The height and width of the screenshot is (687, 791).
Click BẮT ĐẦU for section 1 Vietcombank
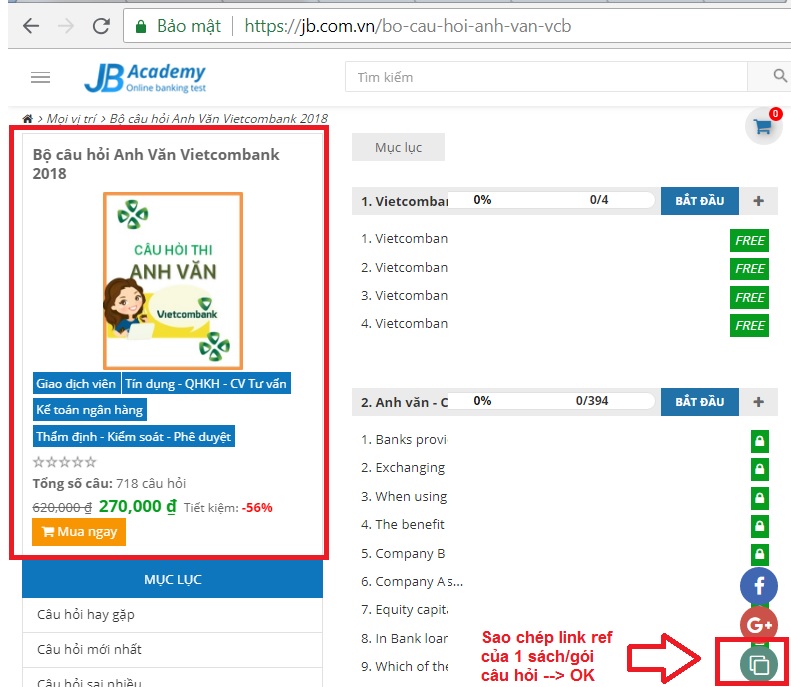pyautogui.click(x=700, y=201)
